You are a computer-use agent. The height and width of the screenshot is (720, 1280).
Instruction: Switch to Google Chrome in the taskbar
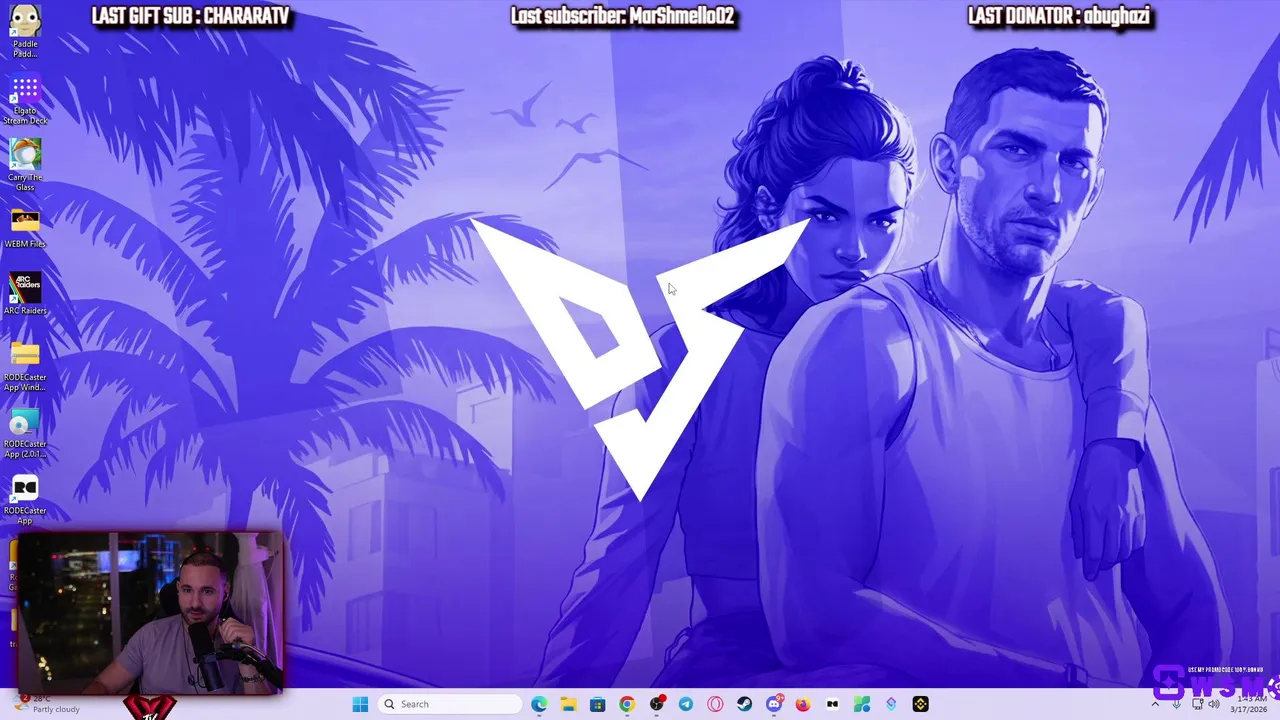coord(627,704)
